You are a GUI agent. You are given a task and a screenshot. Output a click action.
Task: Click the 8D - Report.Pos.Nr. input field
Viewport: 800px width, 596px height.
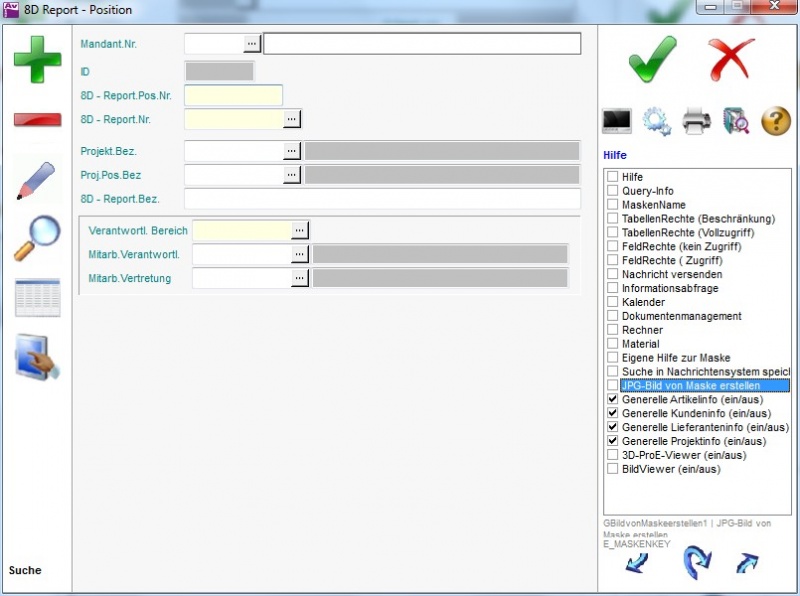pos(233,96)
